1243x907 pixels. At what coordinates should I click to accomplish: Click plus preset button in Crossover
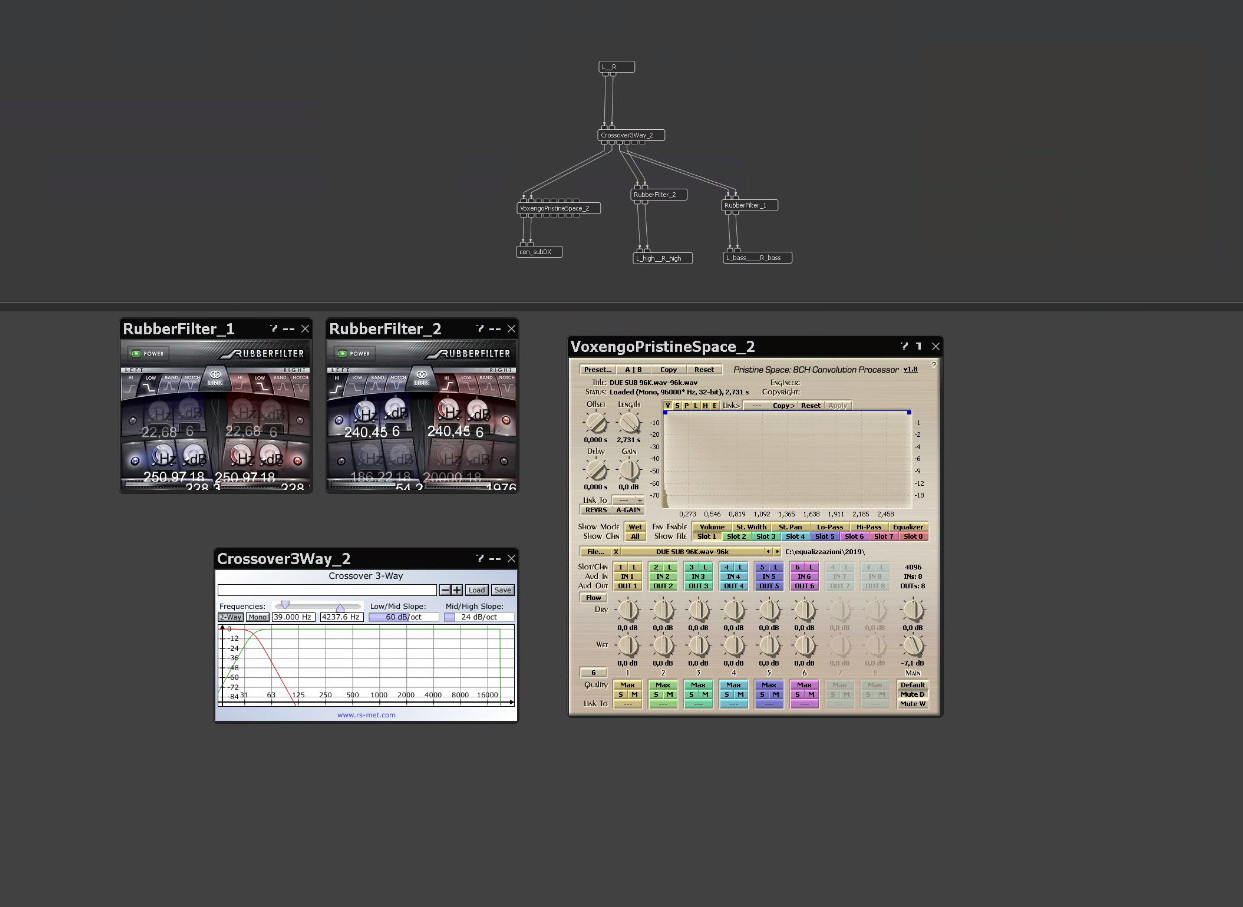point(457,590)
